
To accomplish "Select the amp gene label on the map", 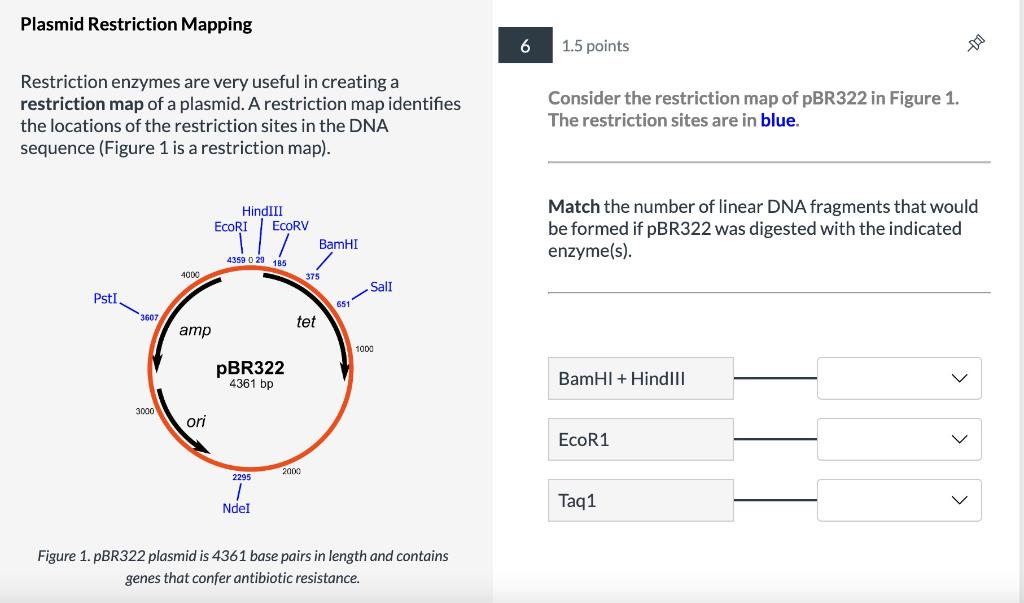I will click(x=193, y=329).
